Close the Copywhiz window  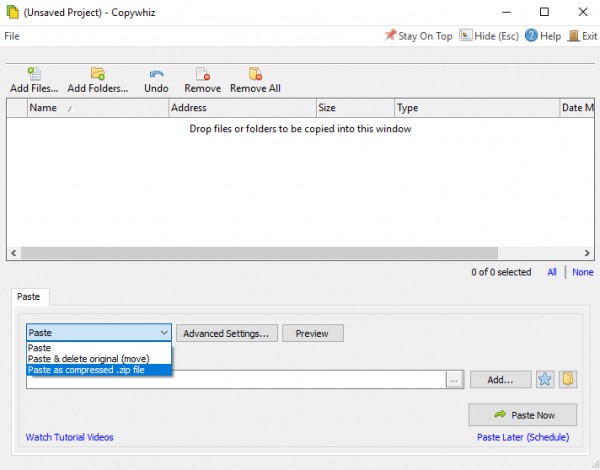[583, 12]
